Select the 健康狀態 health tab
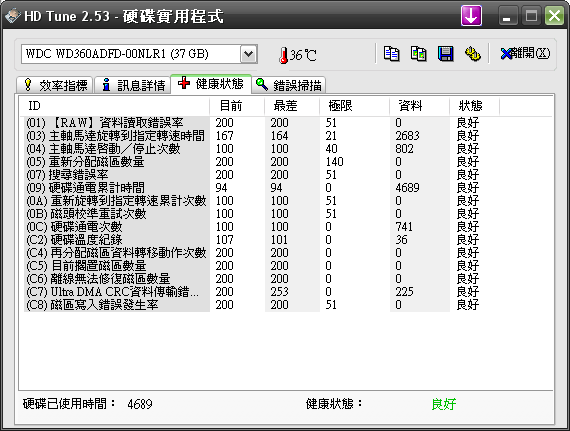This screenshot has width=570, height=431. (211, 84)
